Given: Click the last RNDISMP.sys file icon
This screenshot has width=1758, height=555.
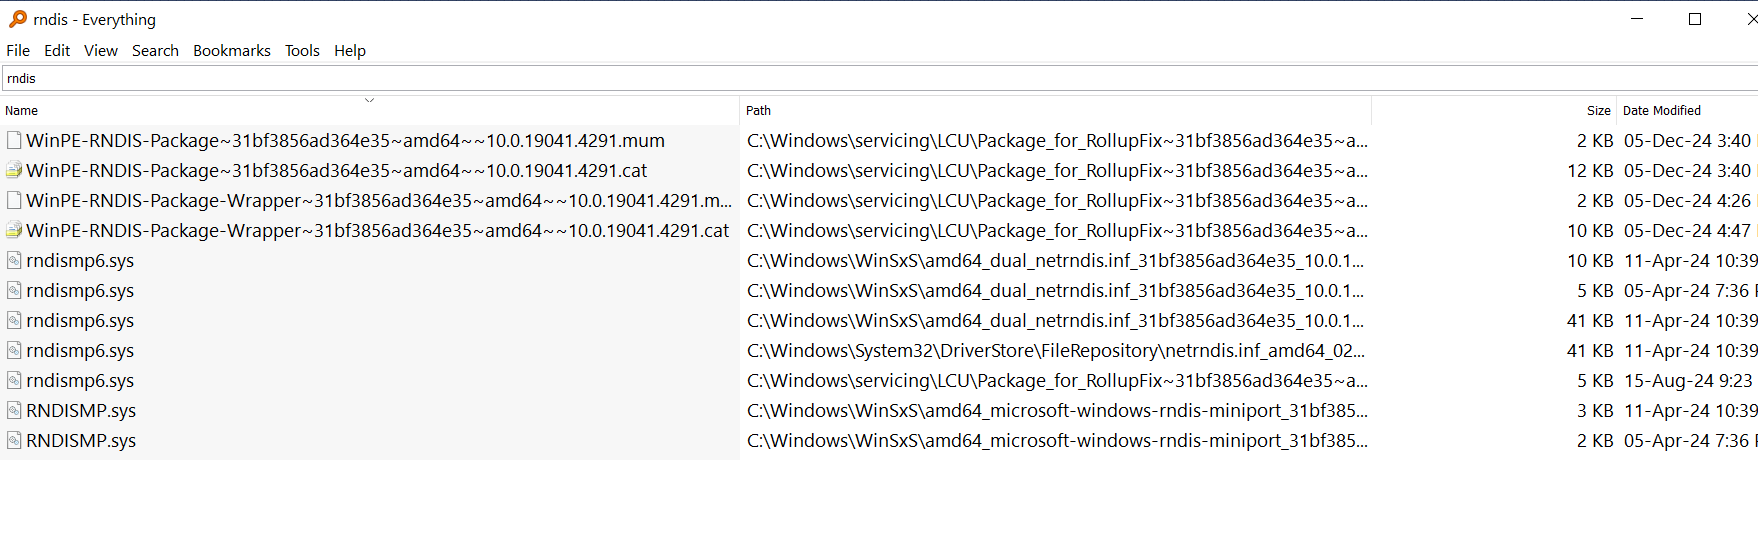Looking at the screenshot, I should tap(14, 441).
